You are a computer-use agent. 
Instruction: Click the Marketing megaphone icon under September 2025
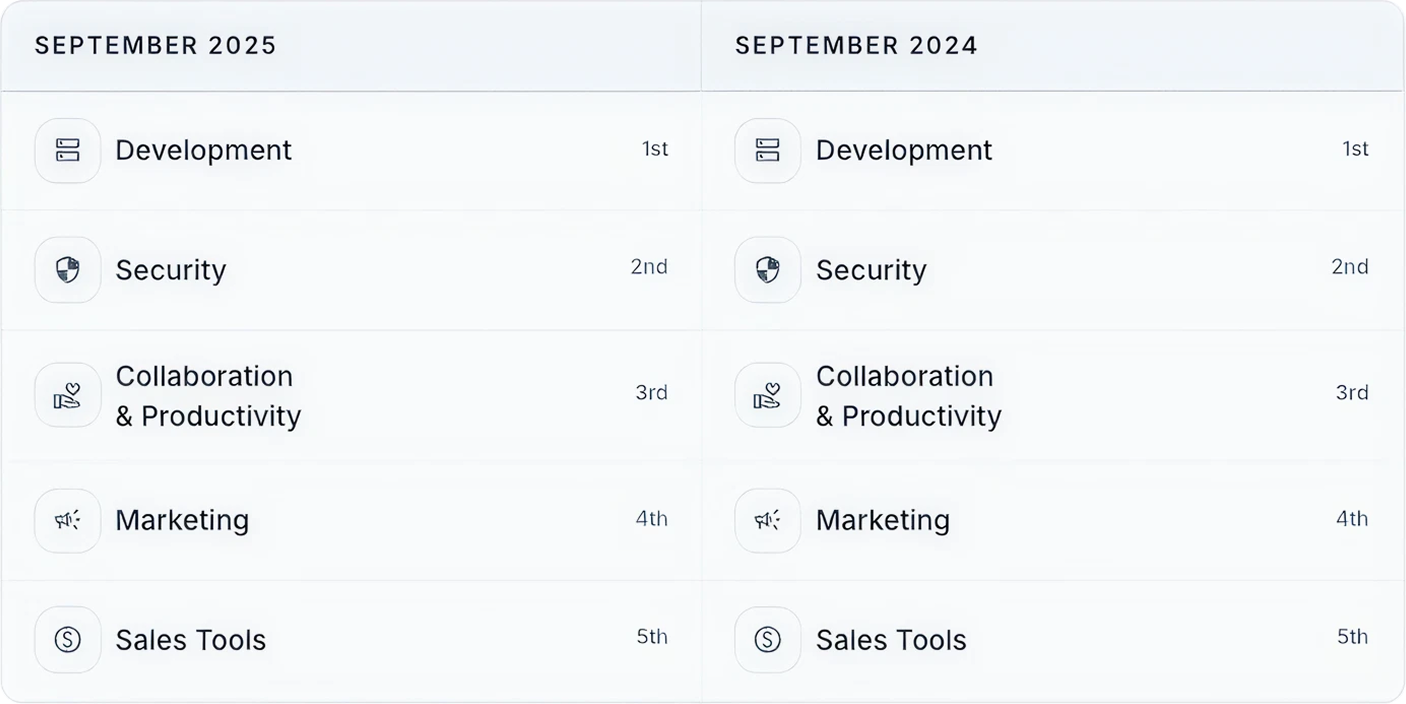tap(67, 520)
